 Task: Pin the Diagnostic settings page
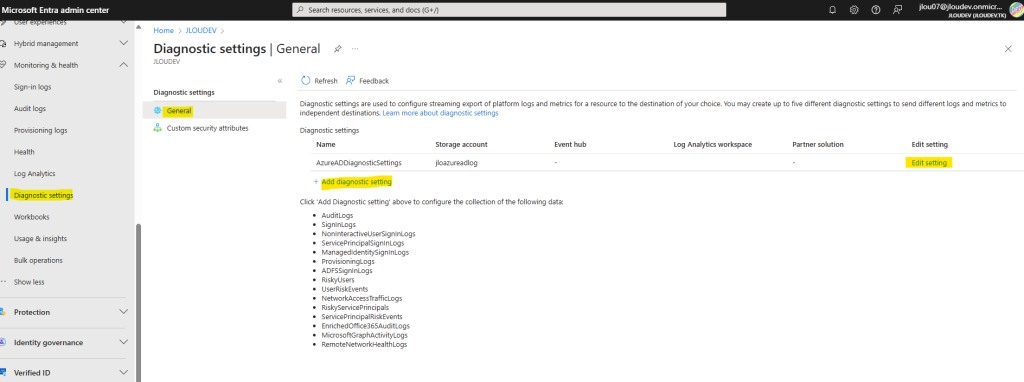click(x=338, y=49)
